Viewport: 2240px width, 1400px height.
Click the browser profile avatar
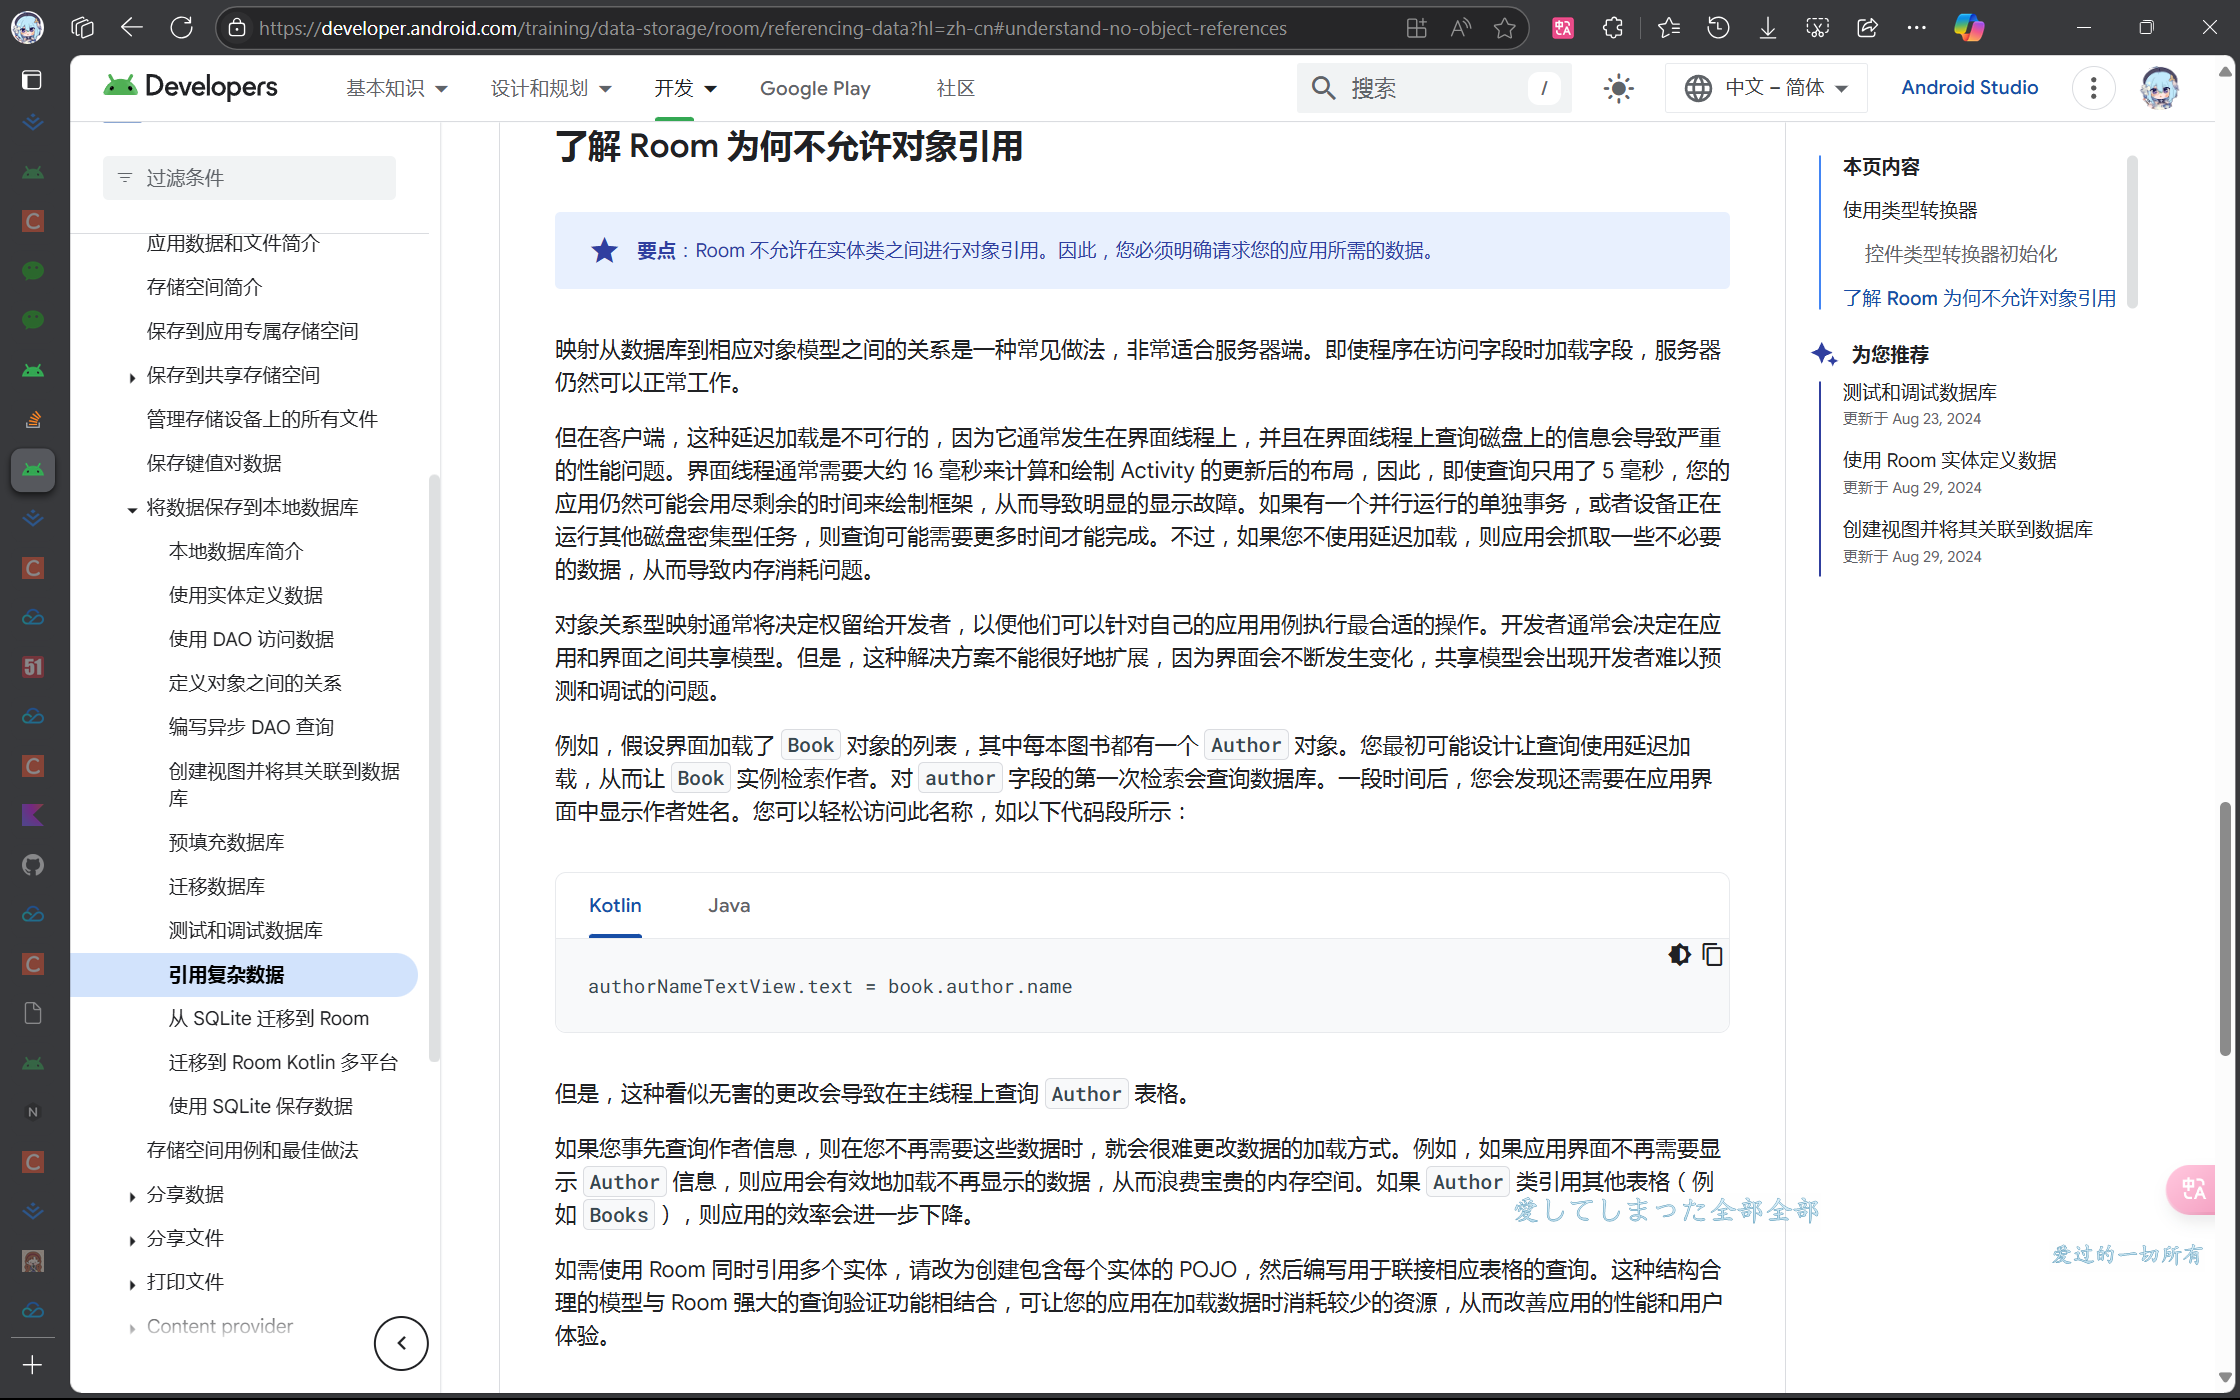[27, 28]
